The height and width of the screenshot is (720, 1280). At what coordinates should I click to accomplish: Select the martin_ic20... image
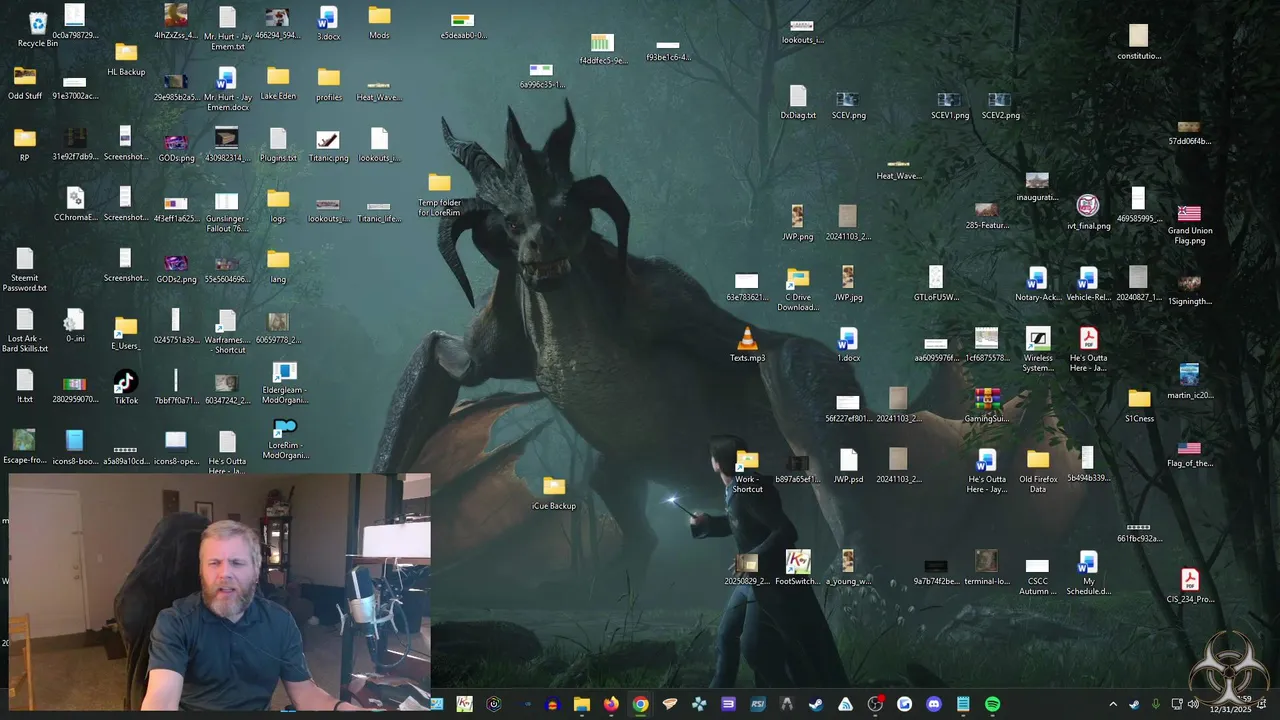point(1190,381)
